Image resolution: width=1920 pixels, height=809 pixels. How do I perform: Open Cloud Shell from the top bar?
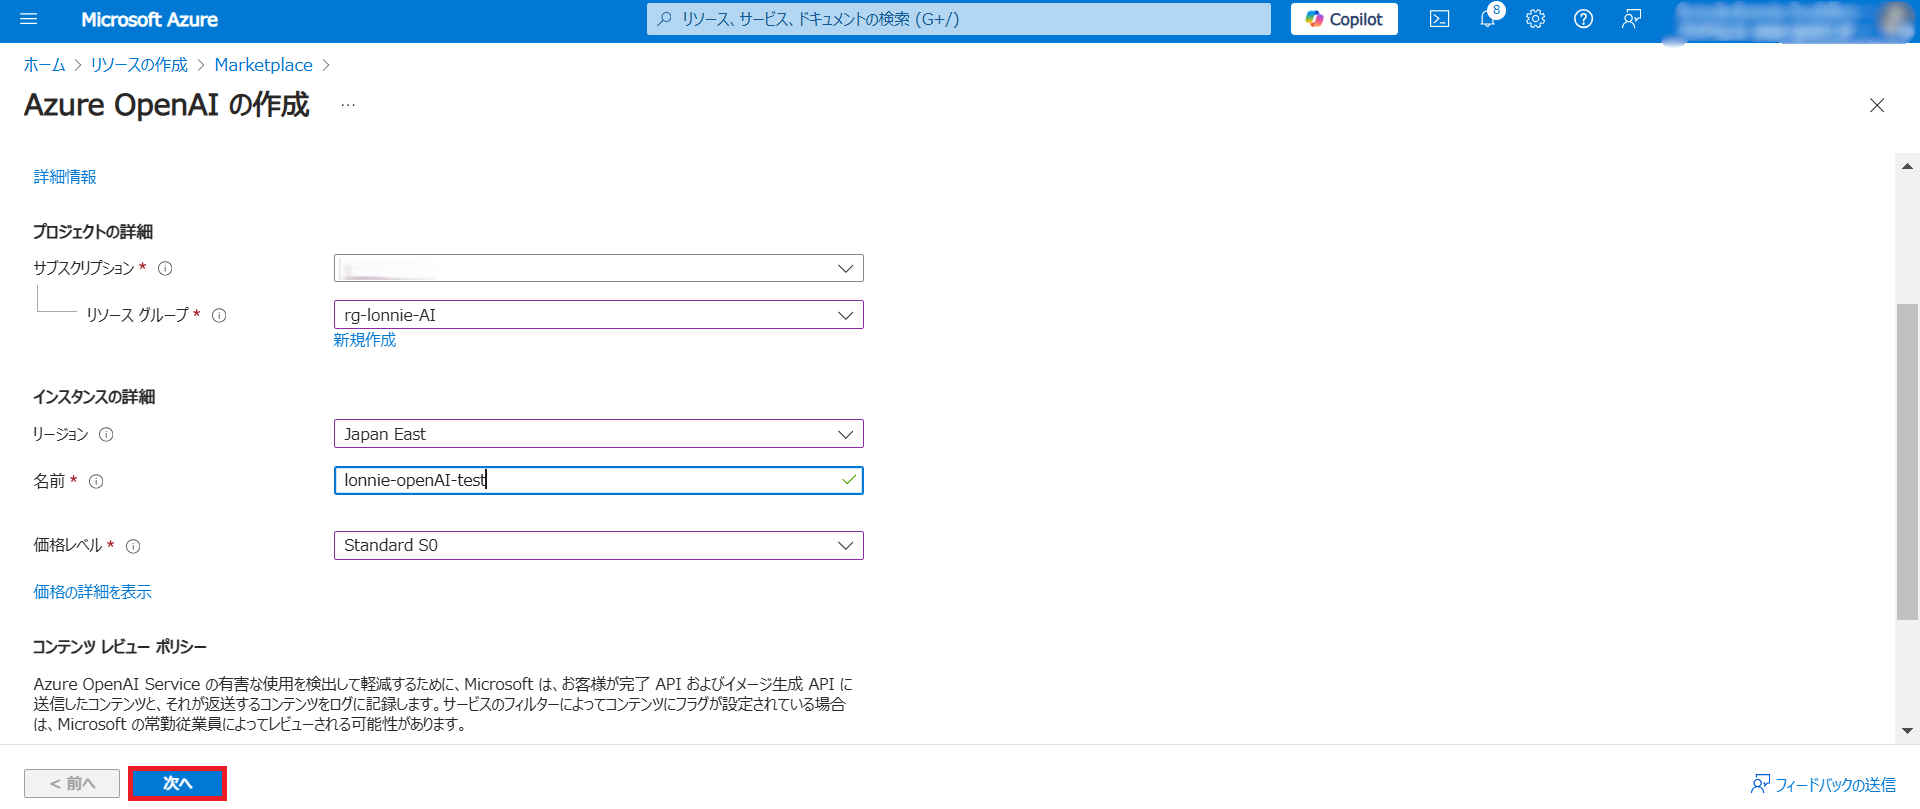tap(1439, 19)
